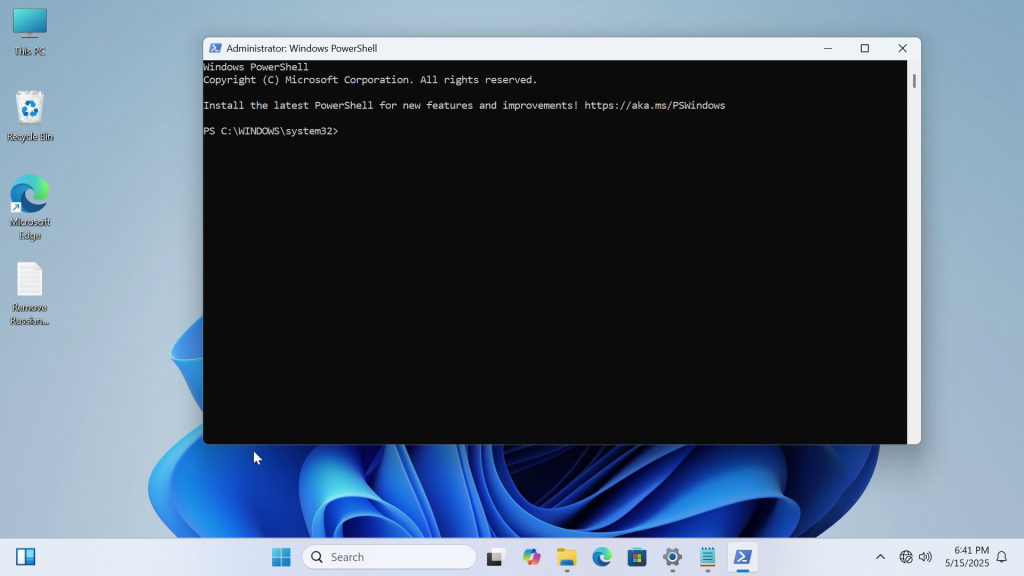Click the taskbar Search box

click(x=389, y=557)
